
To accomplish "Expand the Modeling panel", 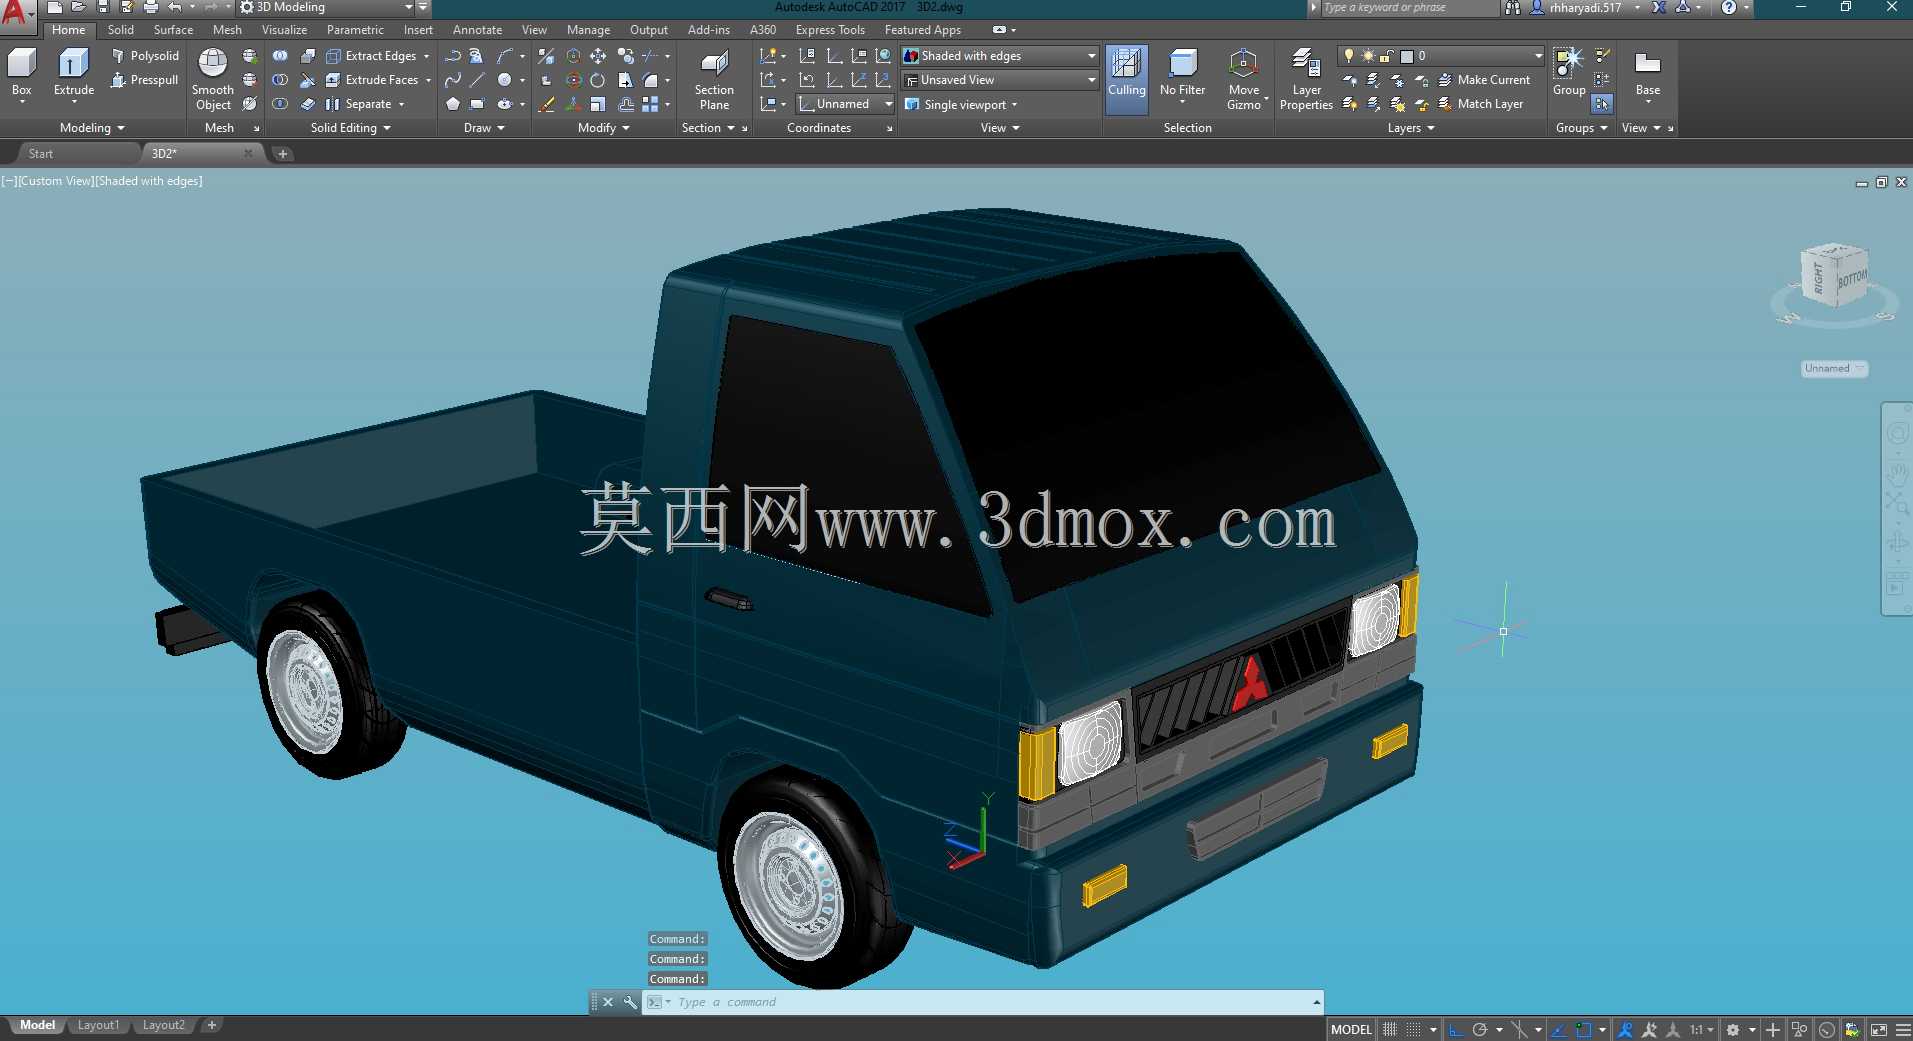I will [x=92, y=128].
